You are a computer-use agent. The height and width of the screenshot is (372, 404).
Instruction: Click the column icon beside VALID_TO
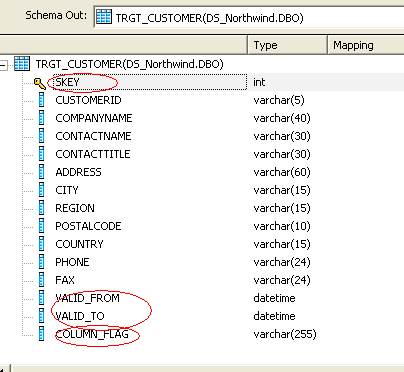42,316
